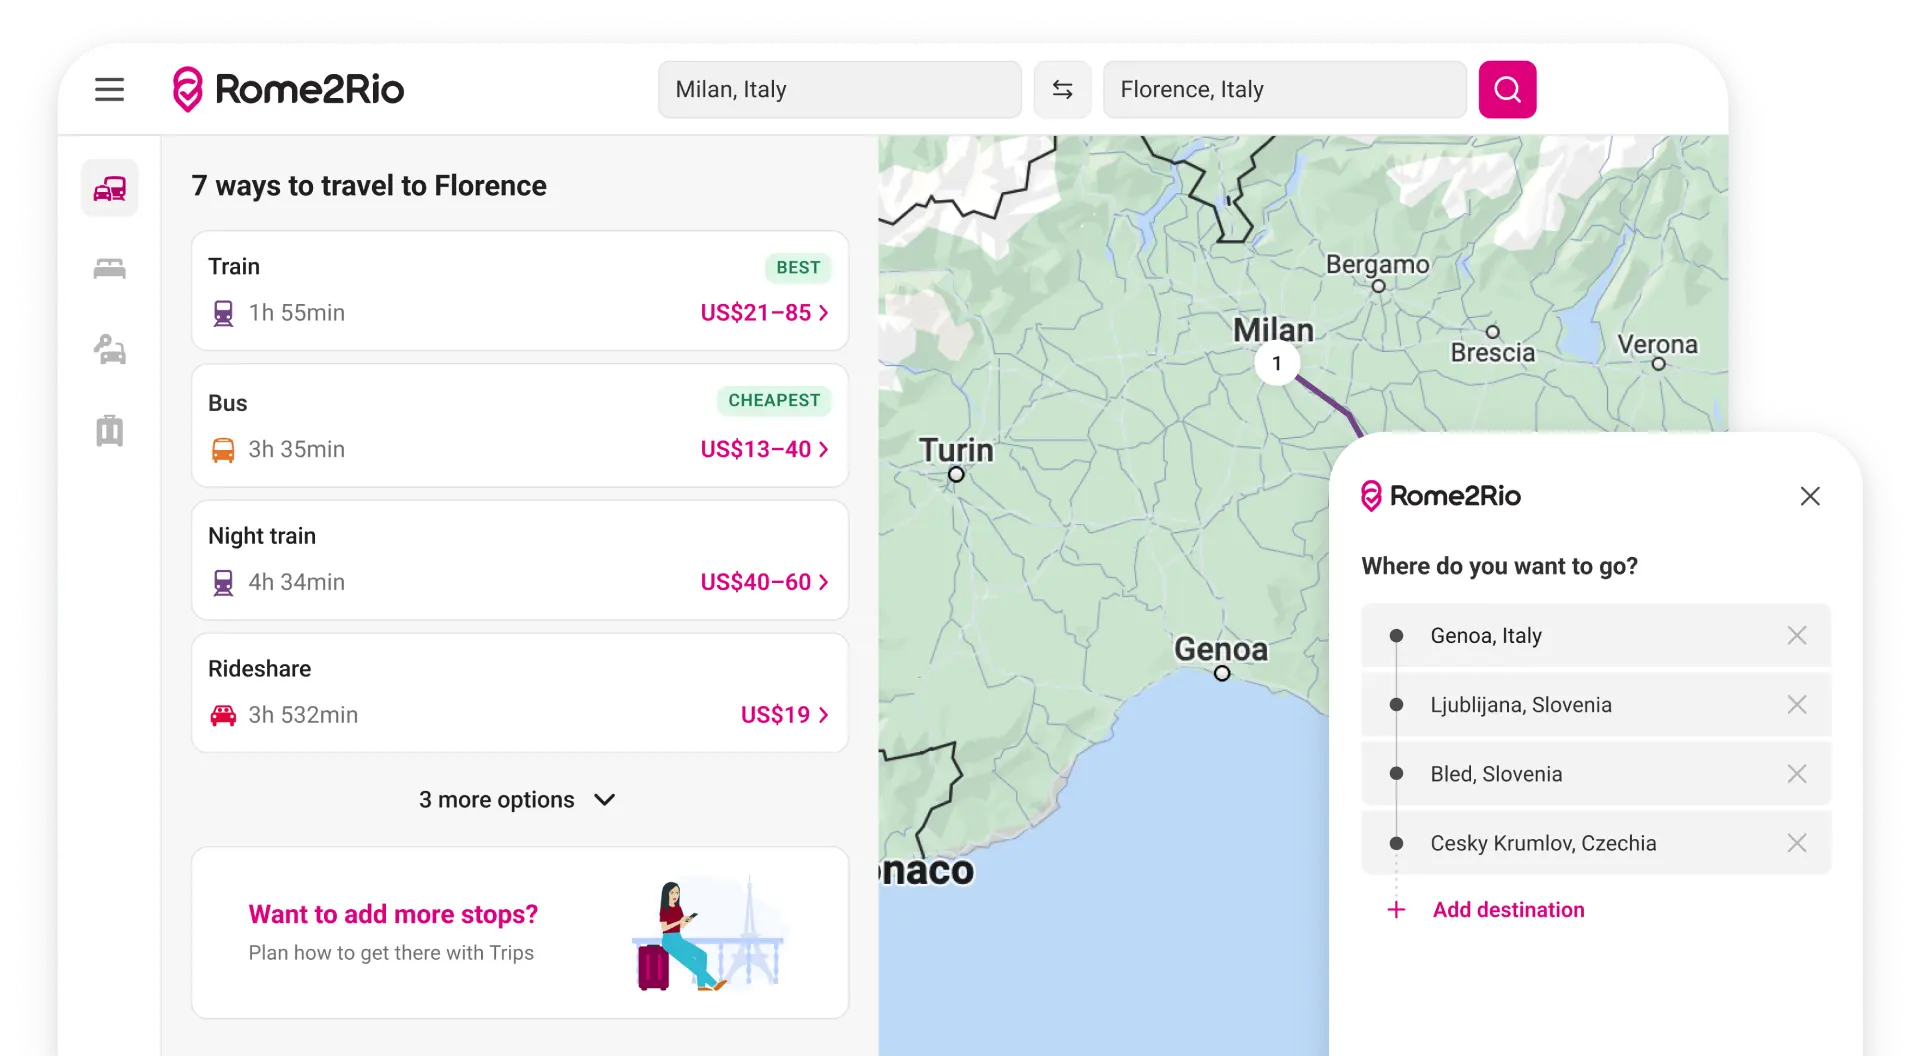The height and width of the screenshot is (1056, 1920).
Task: Select the transport sidebar icon
Action: tap(110, 188)
